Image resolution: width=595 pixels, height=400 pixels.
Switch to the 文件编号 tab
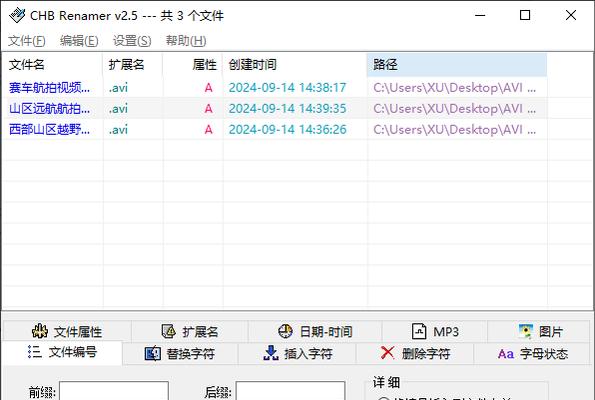[x=62, y=352]
